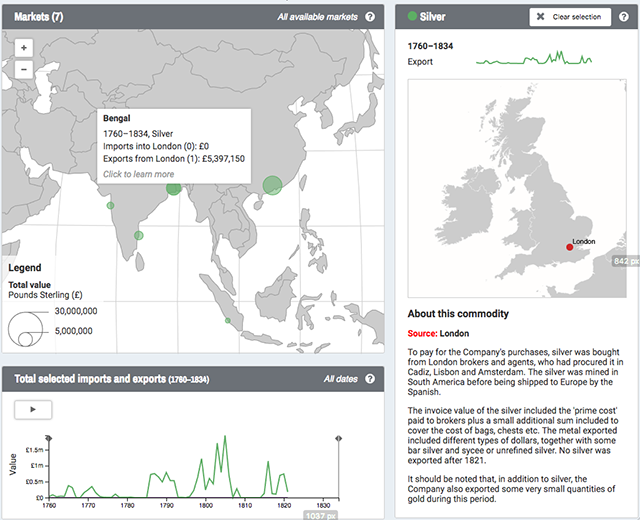
Task: Open help for the Silver commodity panel
Action: (624, 17)
